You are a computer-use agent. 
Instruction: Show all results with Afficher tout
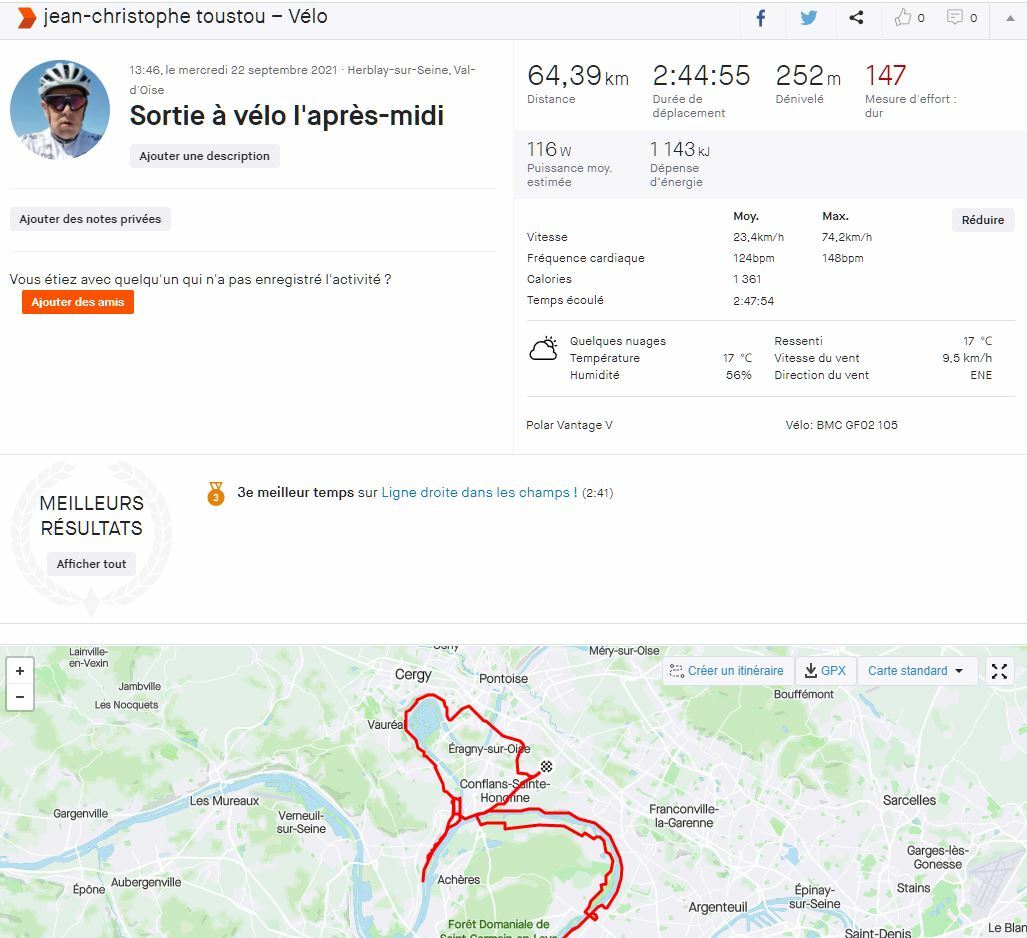coord(91,564)
